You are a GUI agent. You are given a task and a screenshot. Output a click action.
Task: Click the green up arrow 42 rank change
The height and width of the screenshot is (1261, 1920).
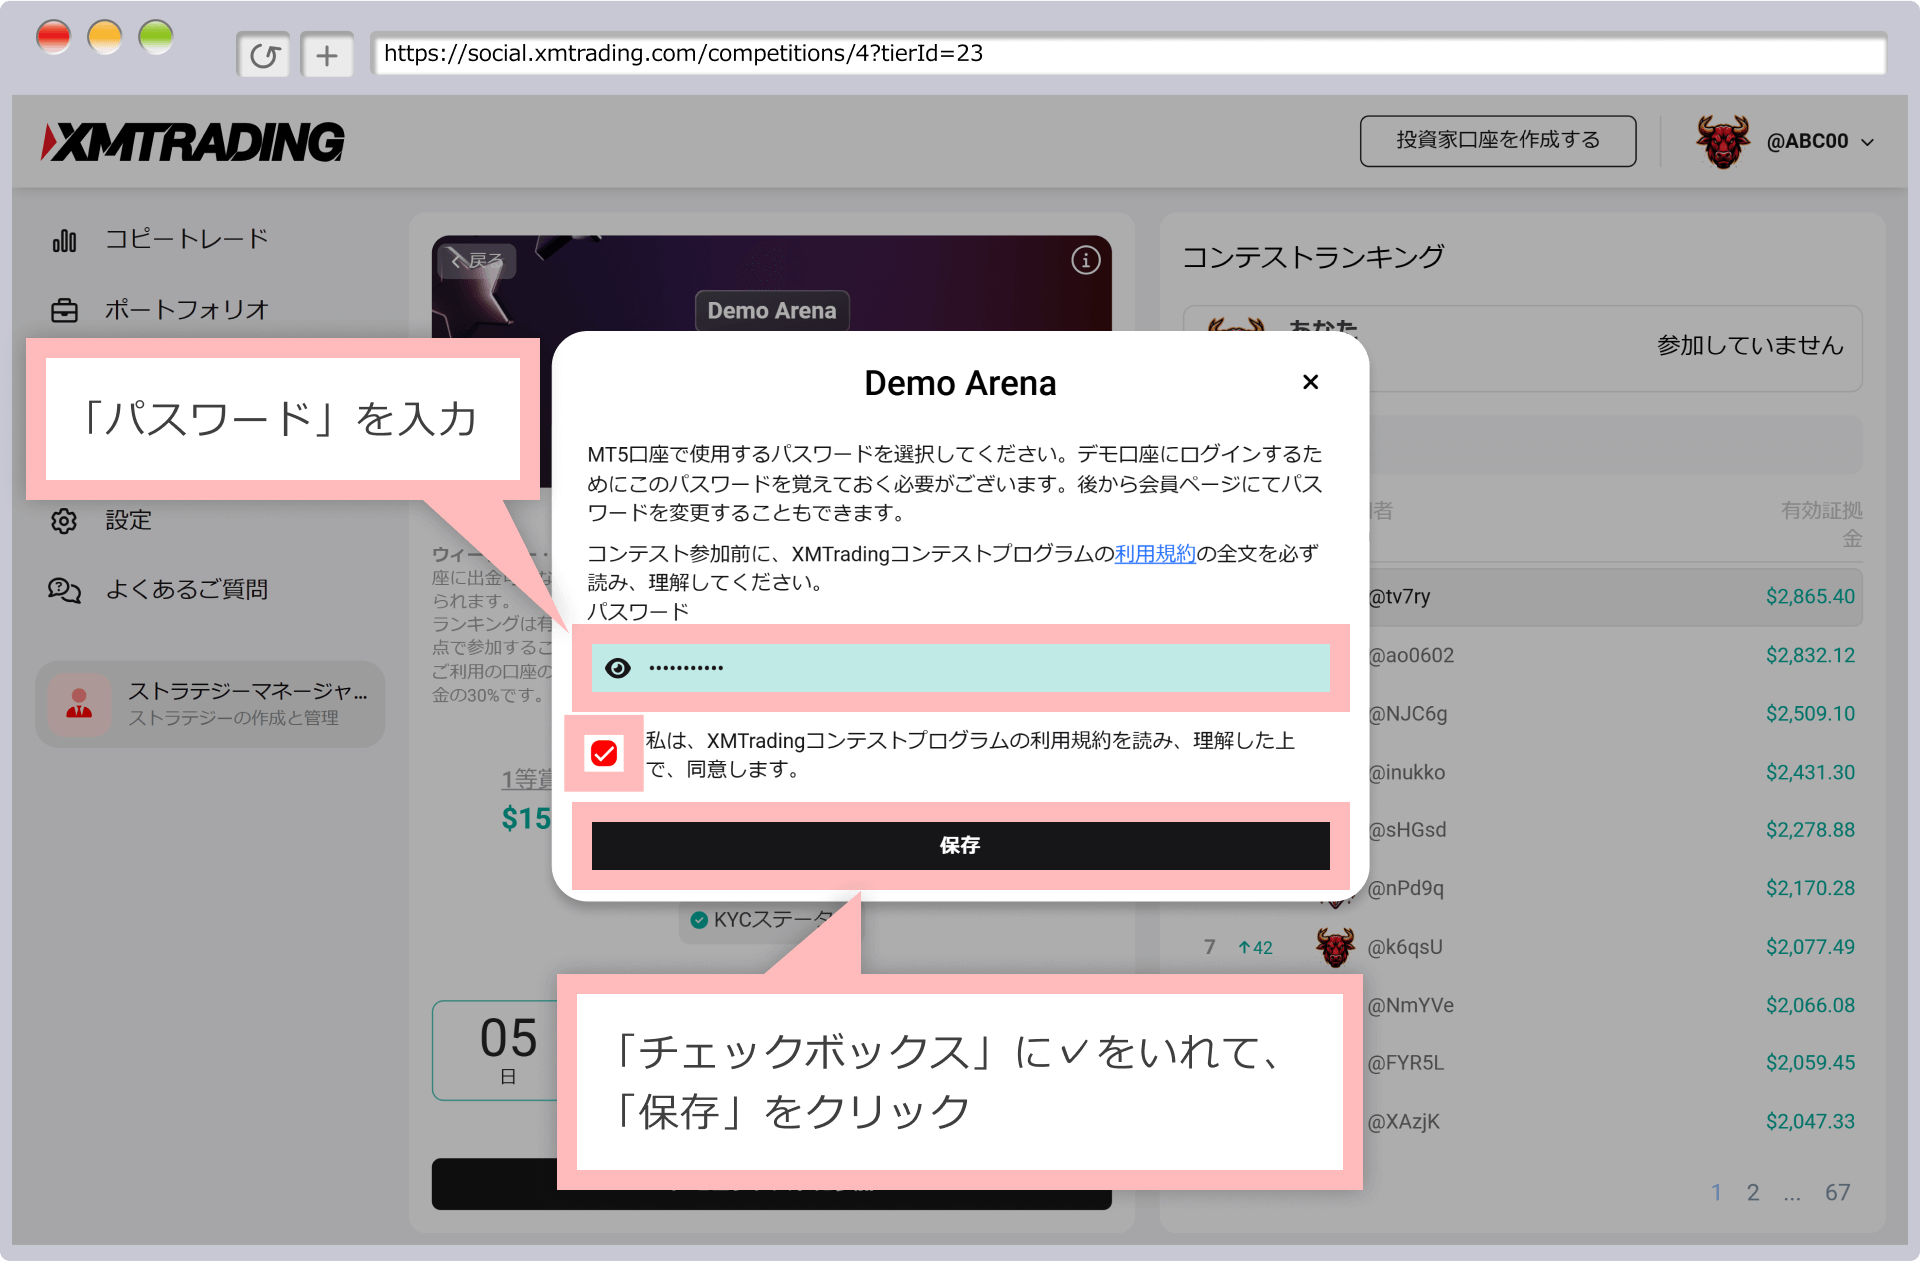coord(1255,947)
